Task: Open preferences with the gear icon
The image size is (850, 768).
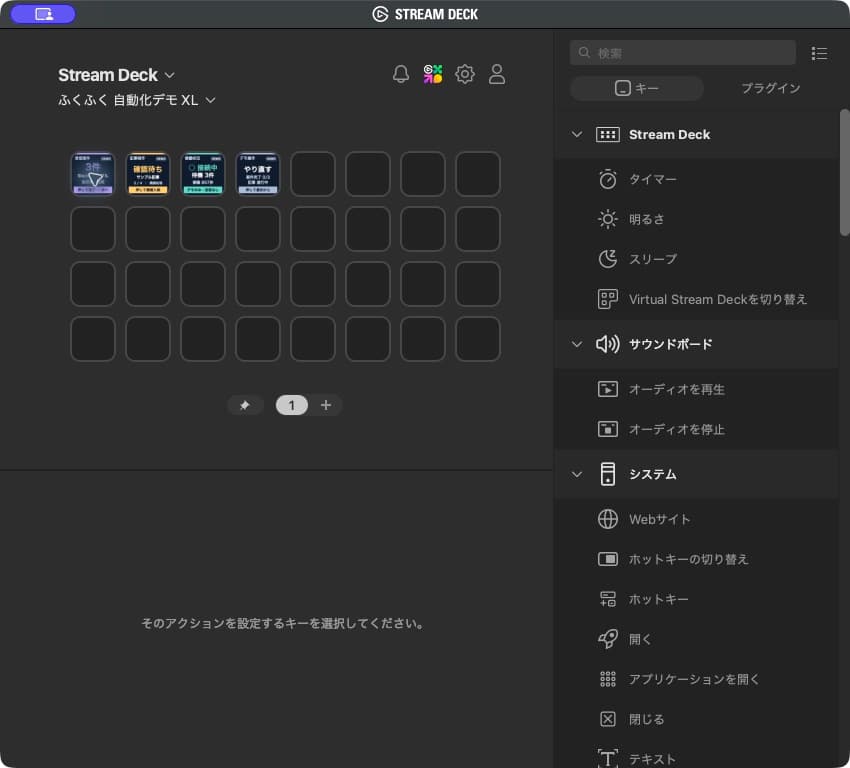Action: point(465,74)
